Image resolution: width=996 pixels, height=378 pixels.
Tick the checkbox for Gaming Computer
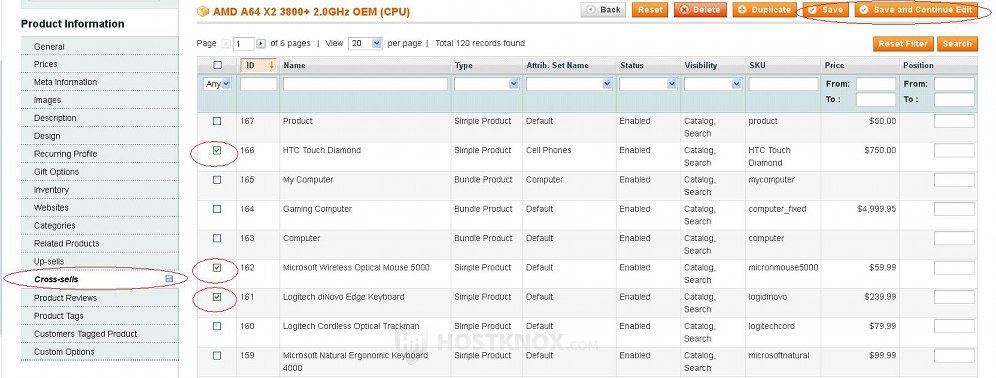tap(217, 209)
